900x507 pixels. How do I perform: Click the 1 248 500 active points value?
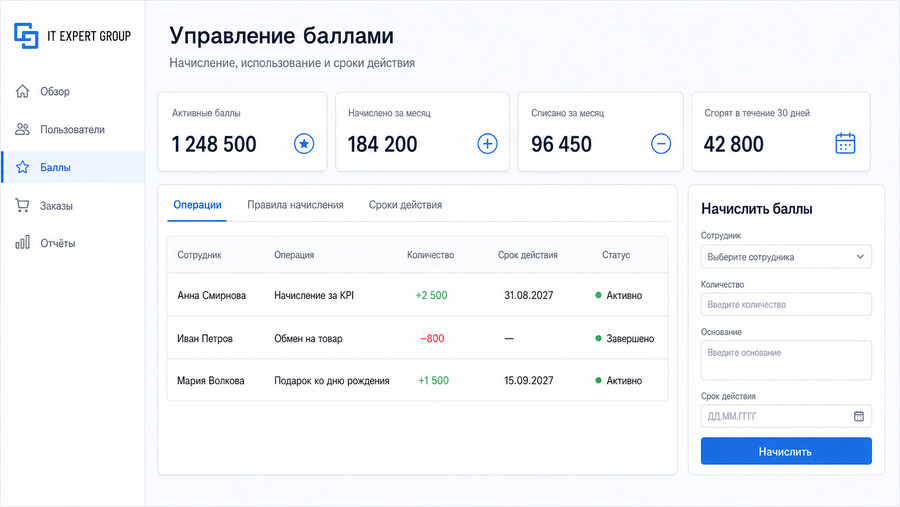point(214,144)
